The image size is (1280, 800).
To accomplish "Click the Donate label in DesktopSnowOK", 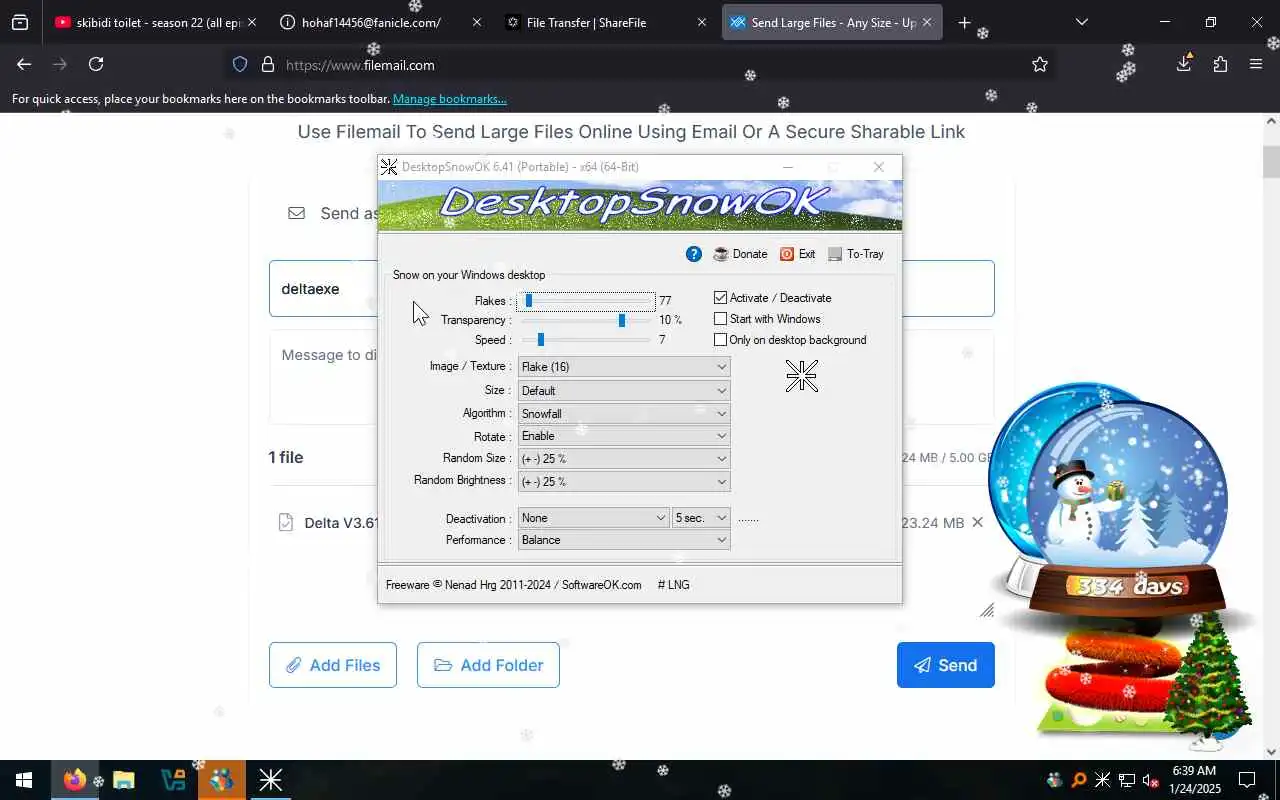I will [x=750, y=254].
